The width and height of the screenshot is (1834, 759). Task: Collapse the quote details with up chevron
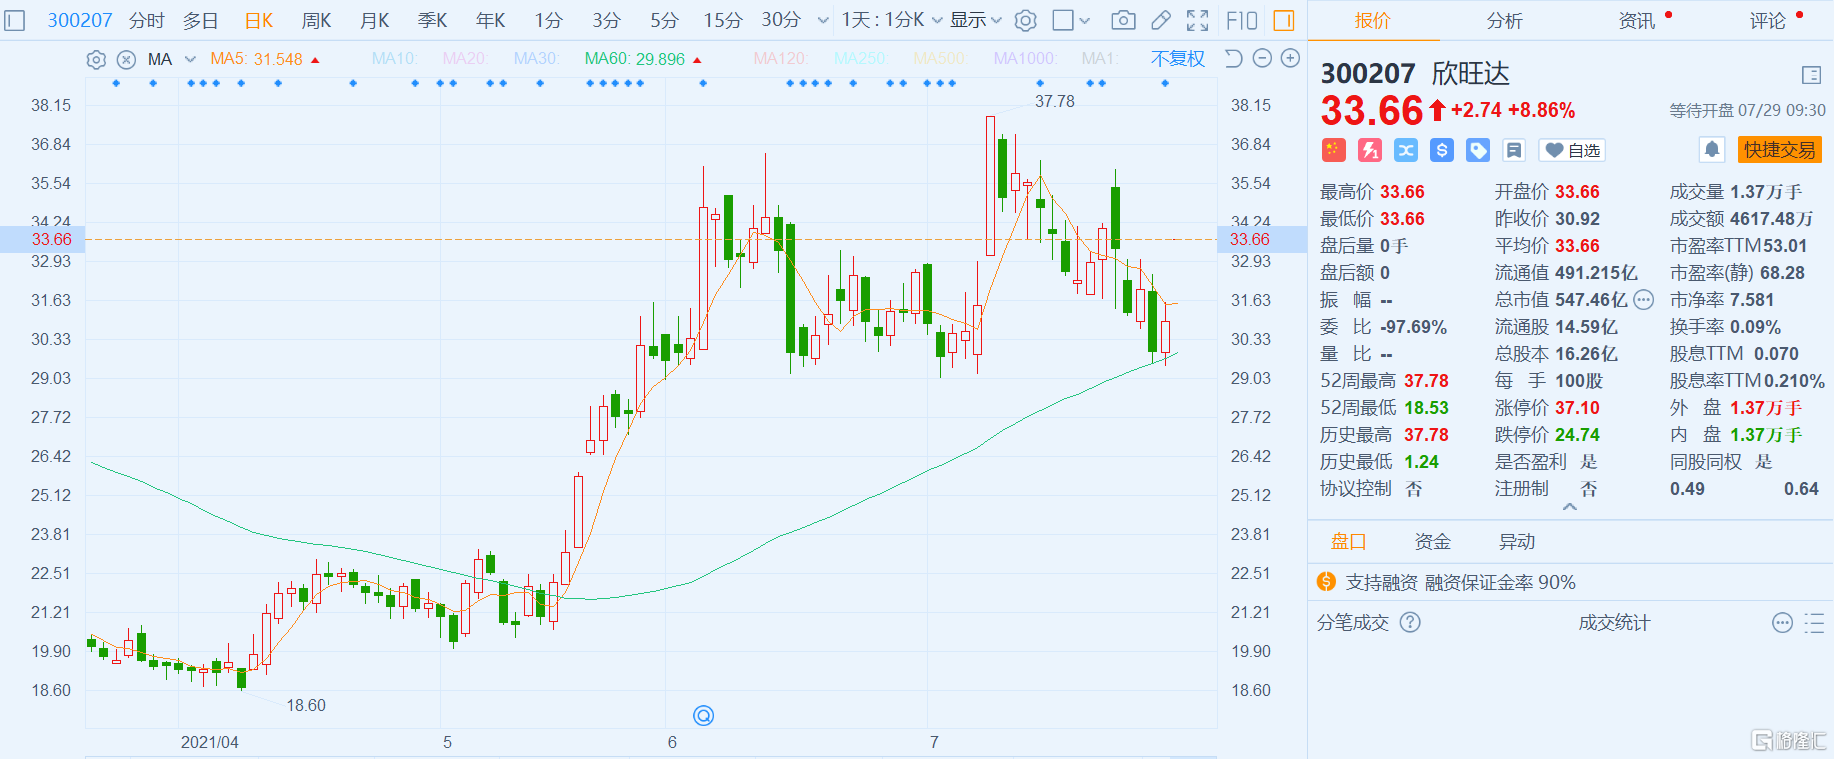(1570, 507)
